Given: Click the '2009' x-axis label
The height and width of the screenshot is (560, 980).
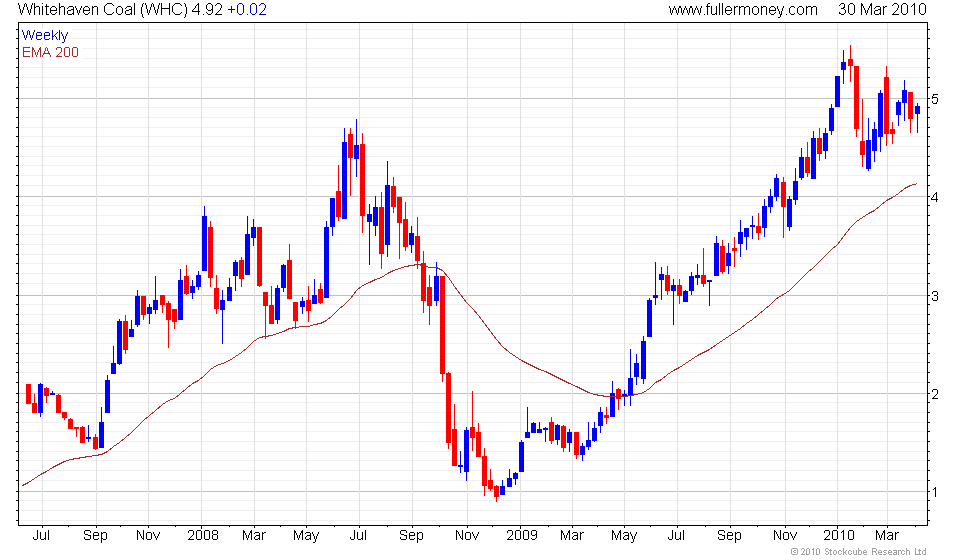Looking at the screenshot, I should pos(522,536).
